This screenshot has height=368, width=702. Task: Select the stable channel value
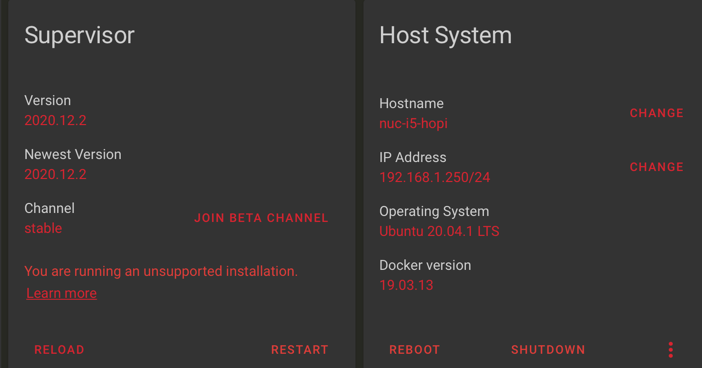point(43,228)
